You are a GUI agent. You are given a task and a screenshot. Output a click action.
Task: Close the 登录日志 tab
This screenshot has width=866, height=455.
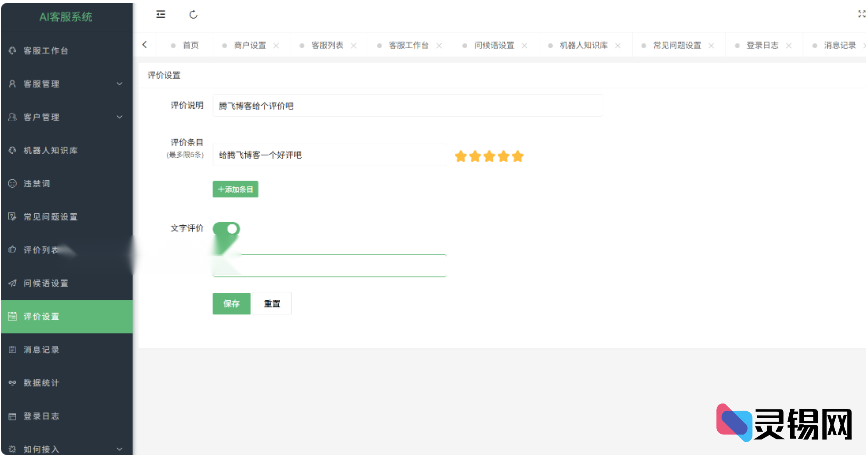[789, 45]
